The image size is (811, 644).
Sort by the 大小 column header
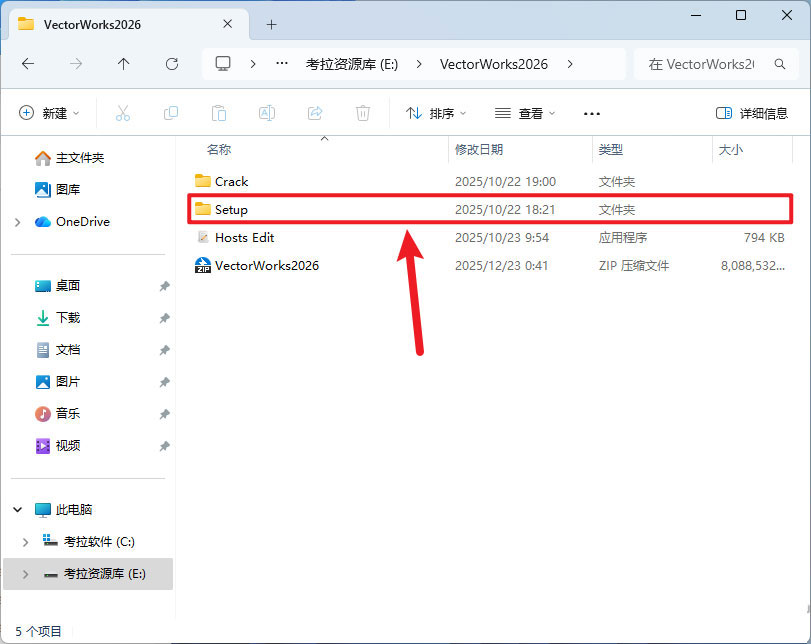pos(730,150)
